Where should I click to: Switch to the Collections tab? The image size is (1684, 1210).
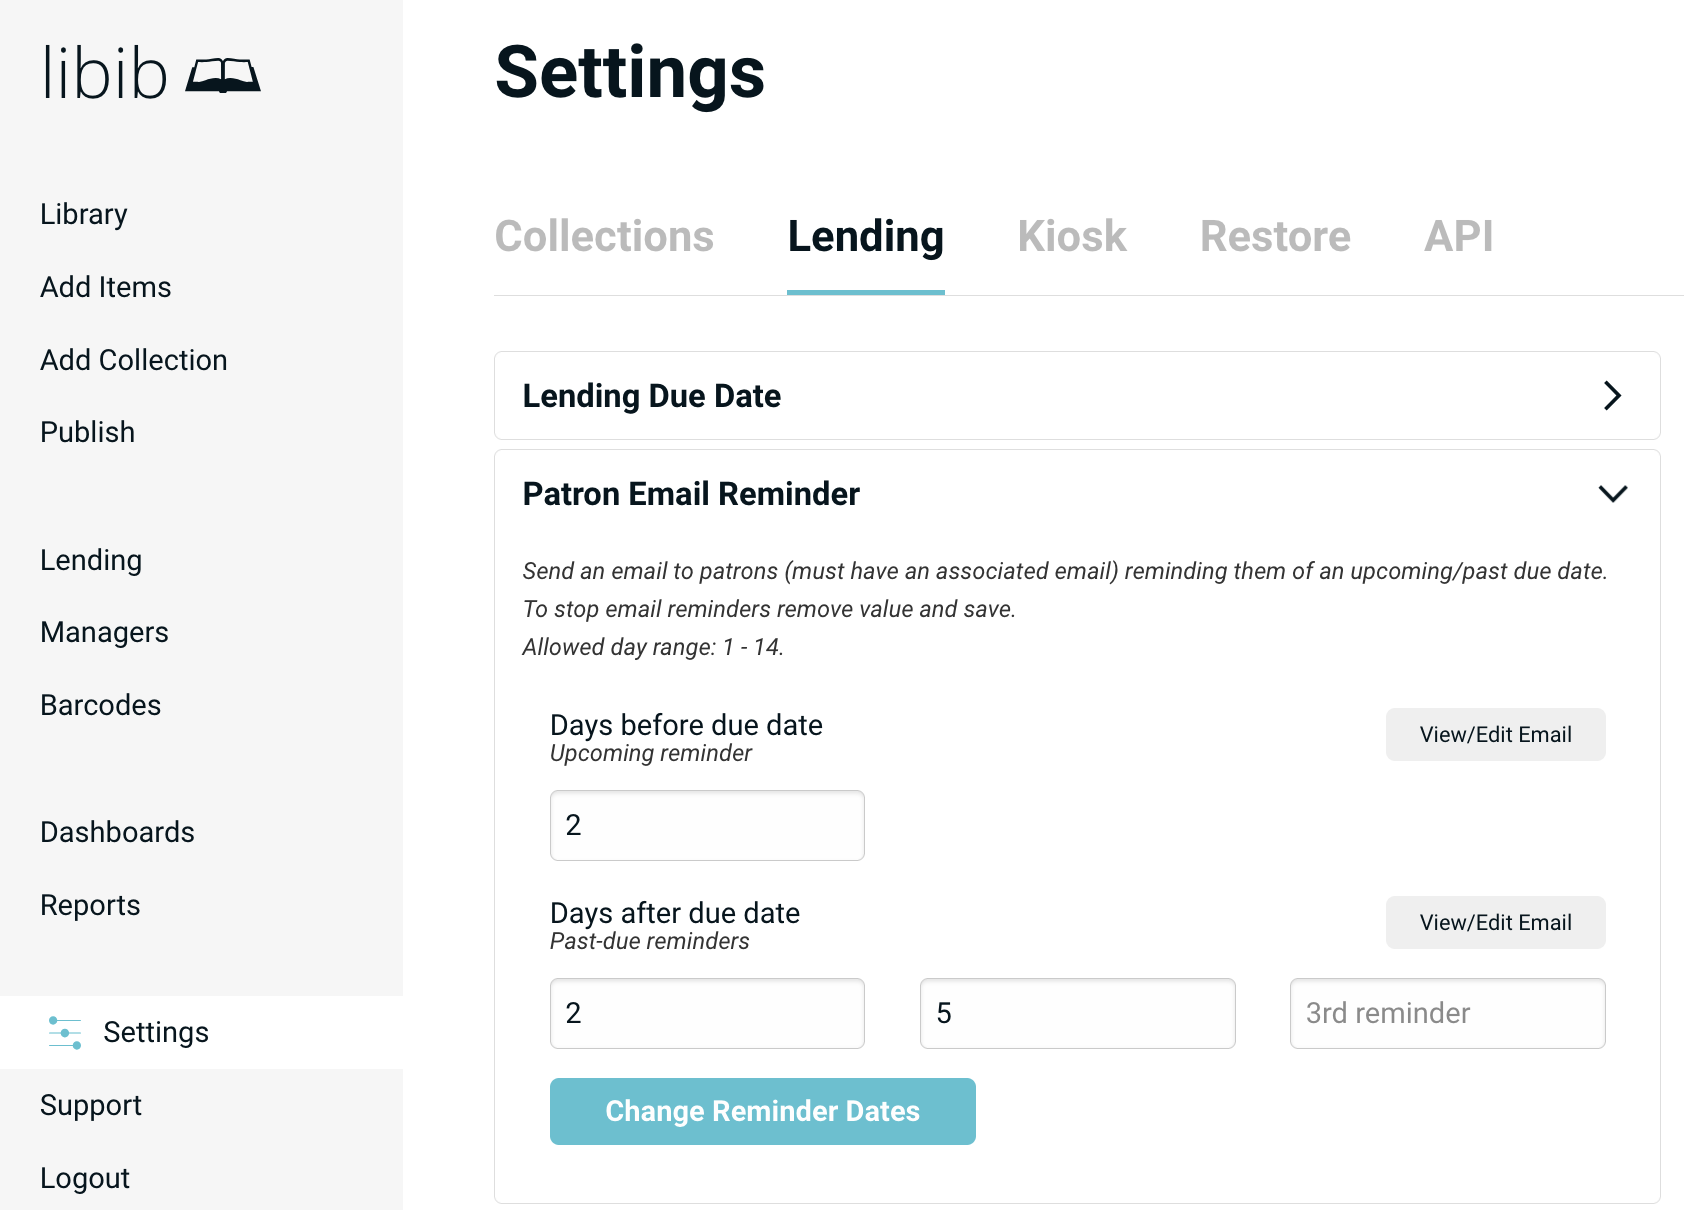[x=604, y=237]
